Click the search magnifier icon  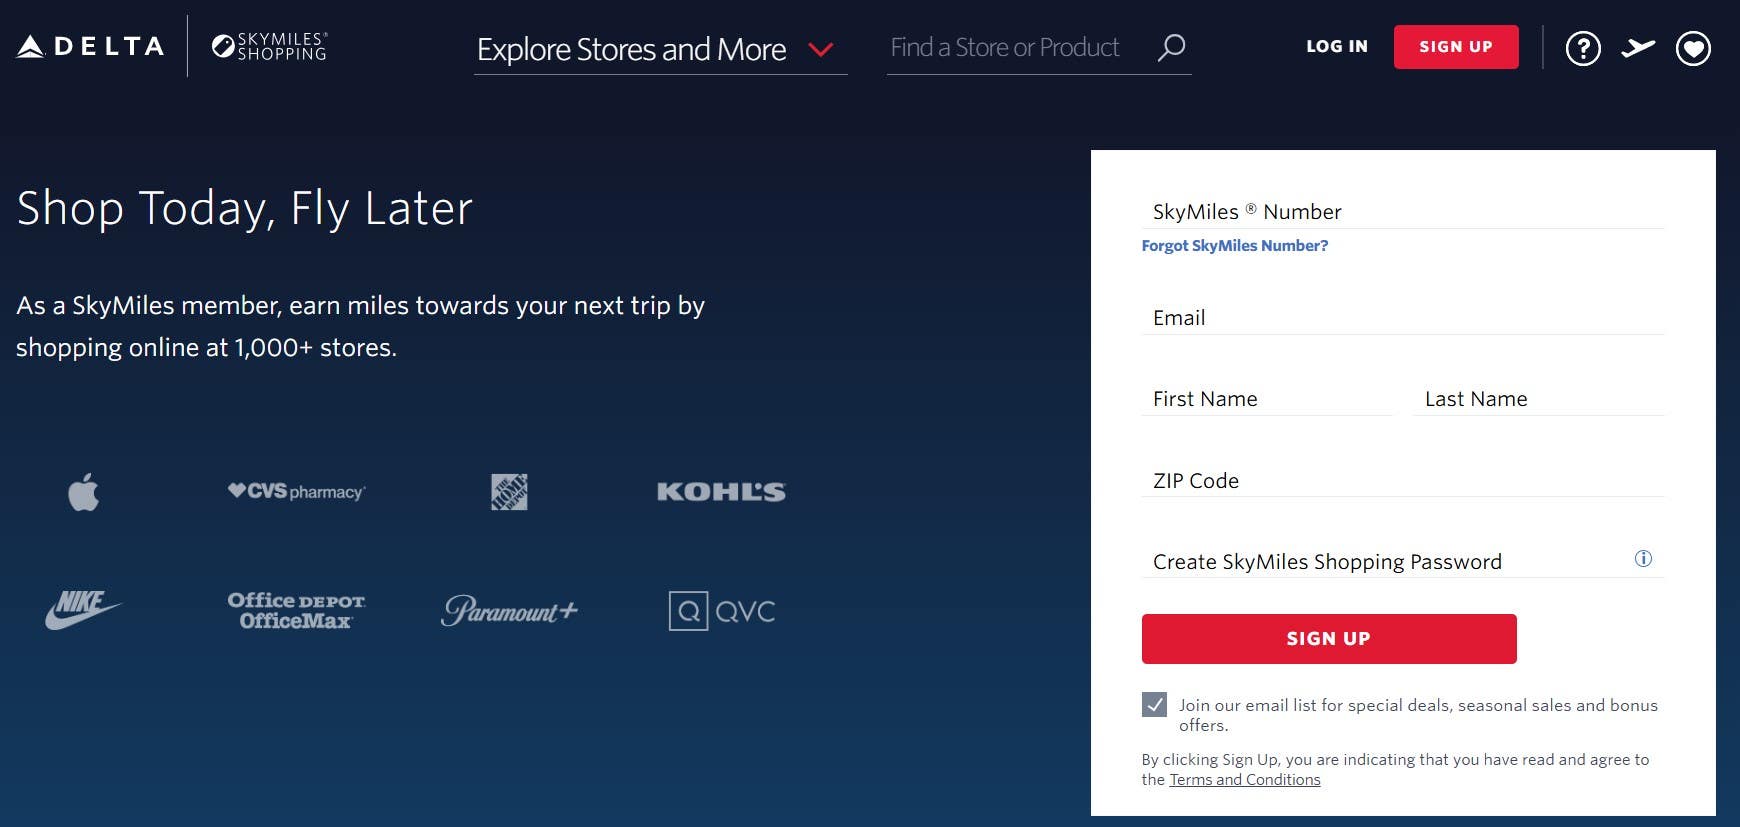pos(1171,47)
